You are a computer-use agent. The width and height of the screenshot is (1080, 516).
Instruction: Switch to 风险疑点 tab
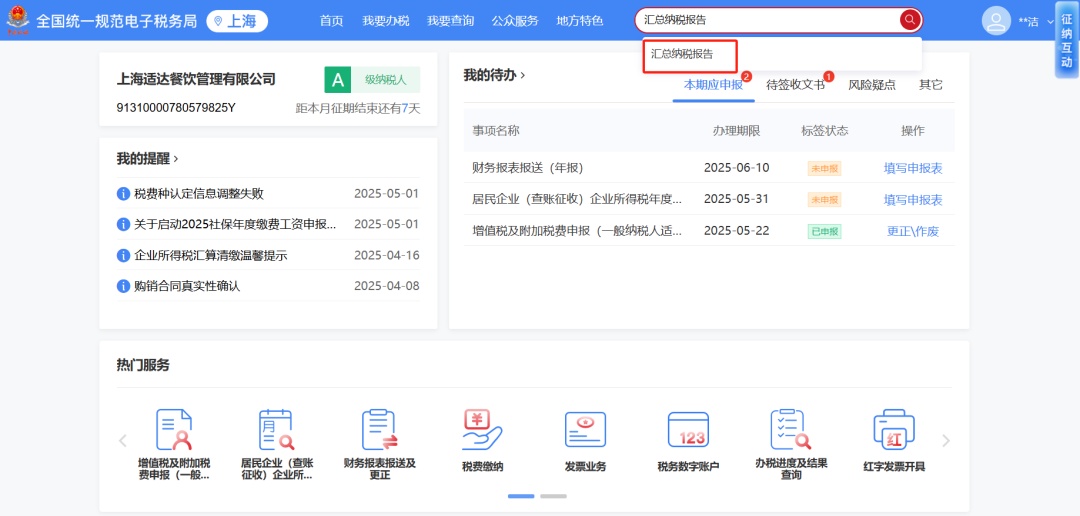tap(872, 85)
